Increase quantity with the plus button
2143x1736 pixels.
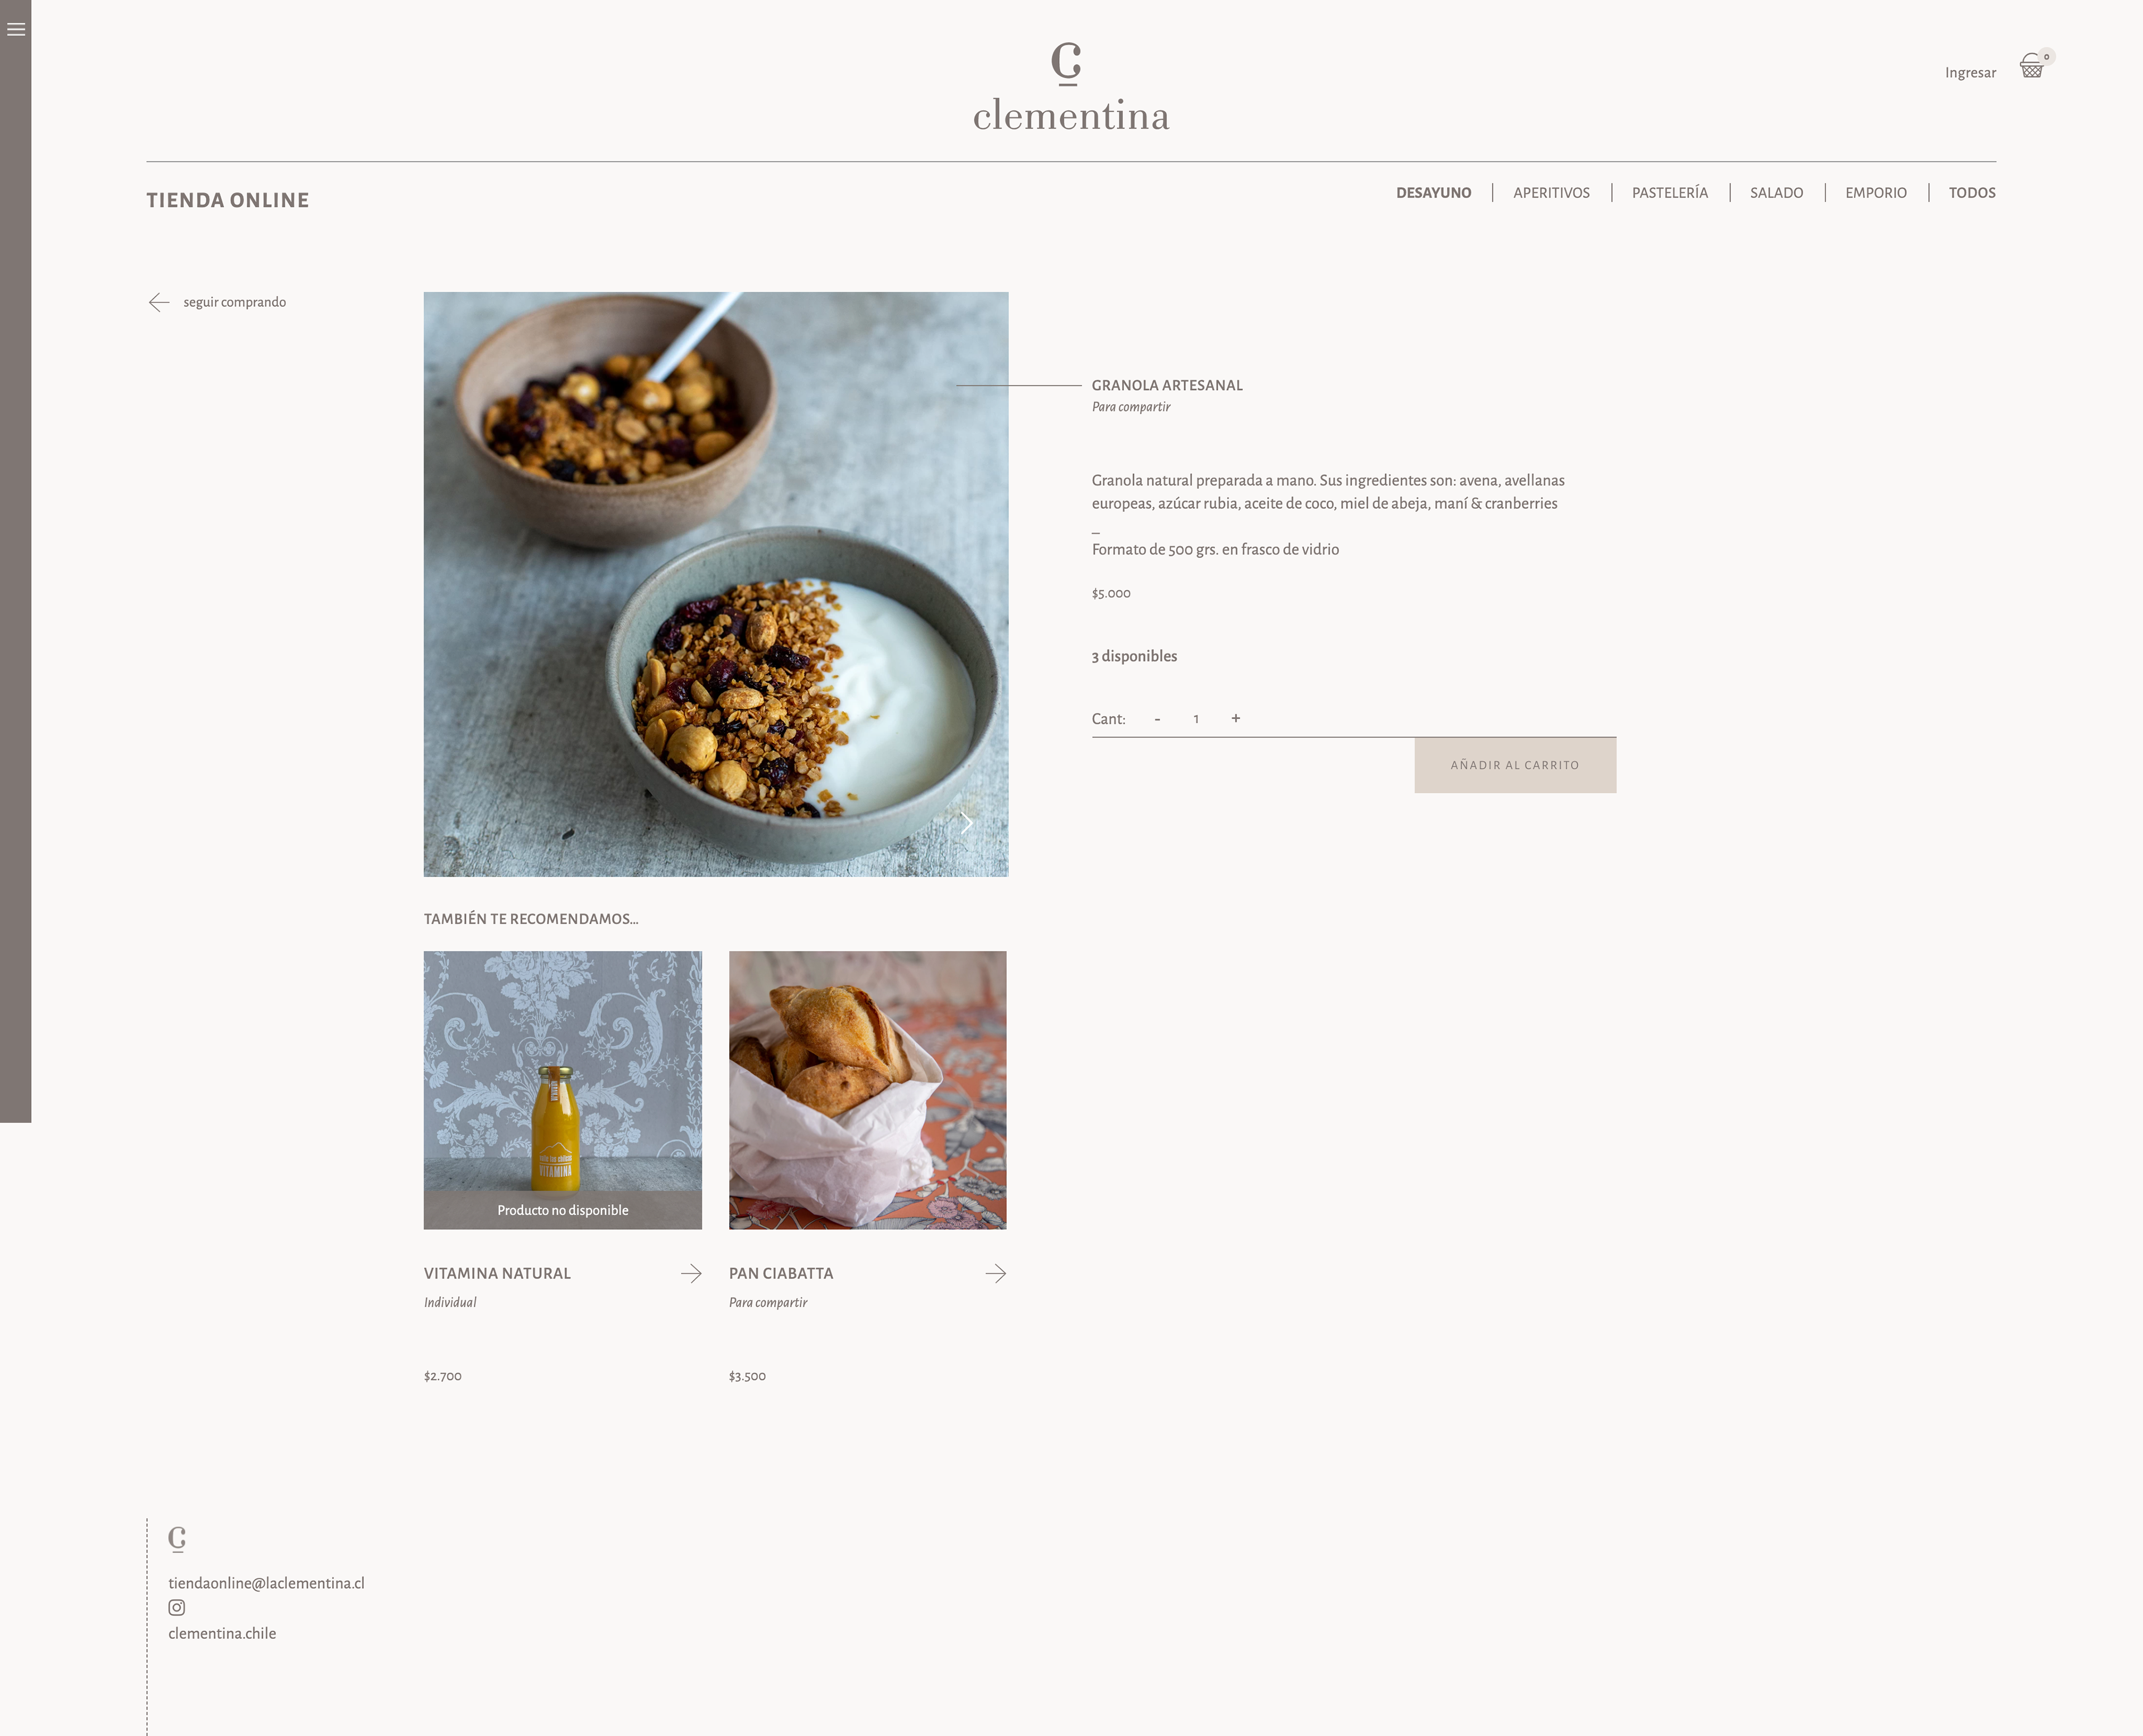(1236, 718)
